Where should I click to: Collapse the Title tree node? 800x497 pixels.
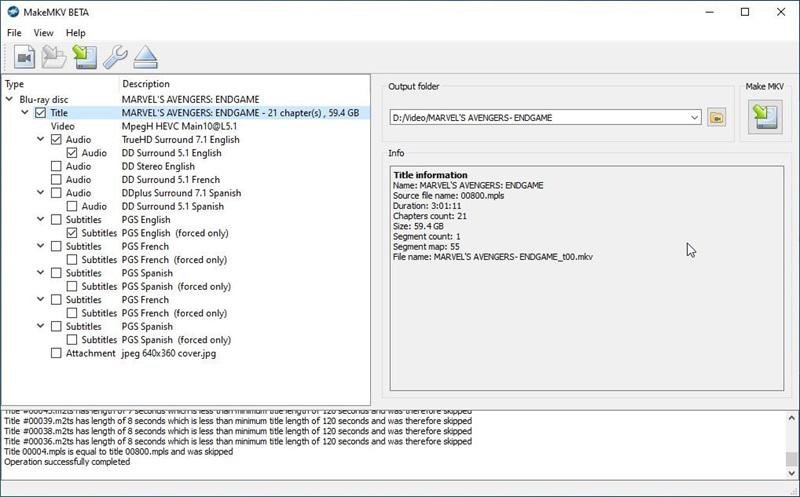pos(24,112)
